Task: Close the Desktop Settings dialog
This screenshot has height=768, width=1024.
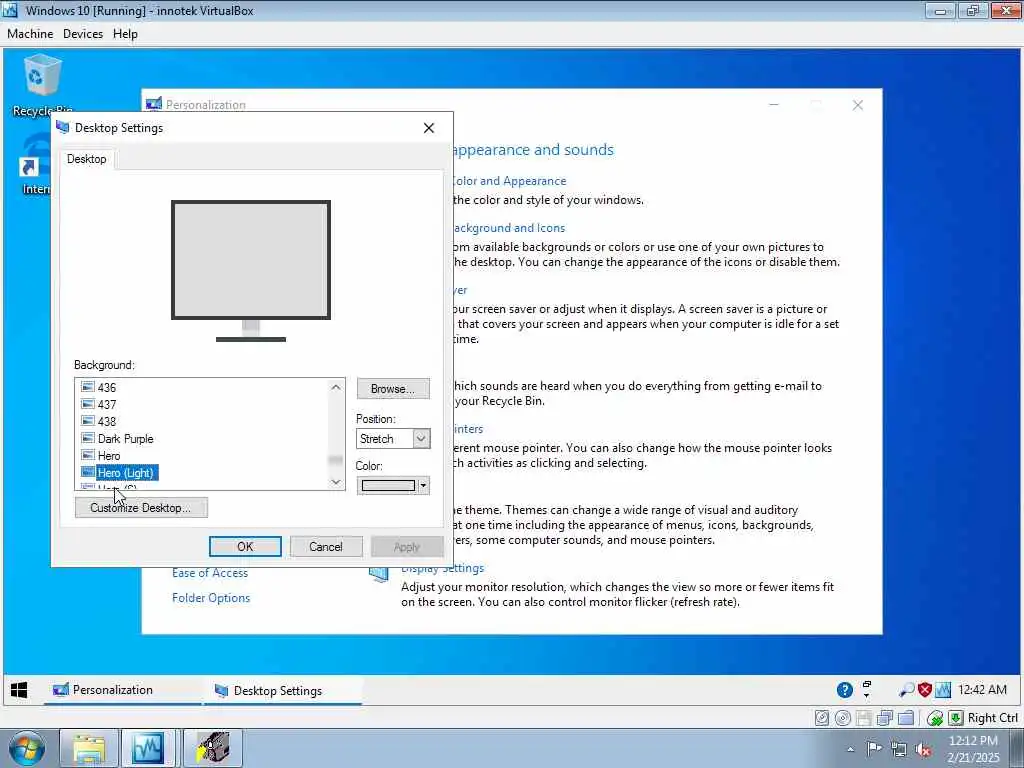Action: 428,128
